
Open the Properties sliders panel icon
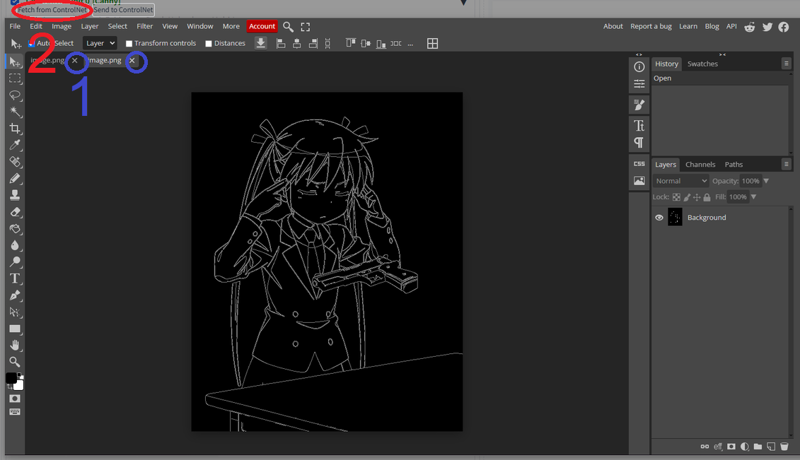click(x=639, y=84)
